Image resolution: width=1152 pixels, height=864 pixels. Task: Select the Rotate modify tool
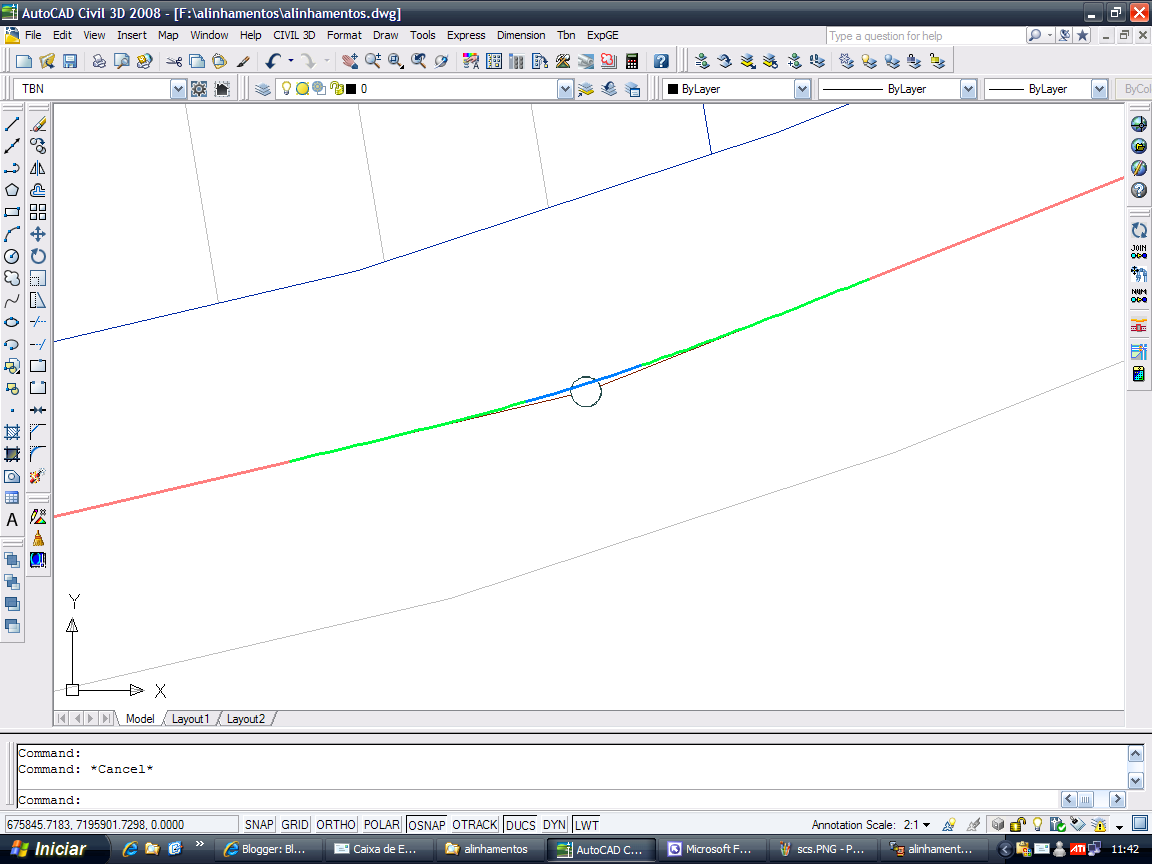[x=38, y=256]
